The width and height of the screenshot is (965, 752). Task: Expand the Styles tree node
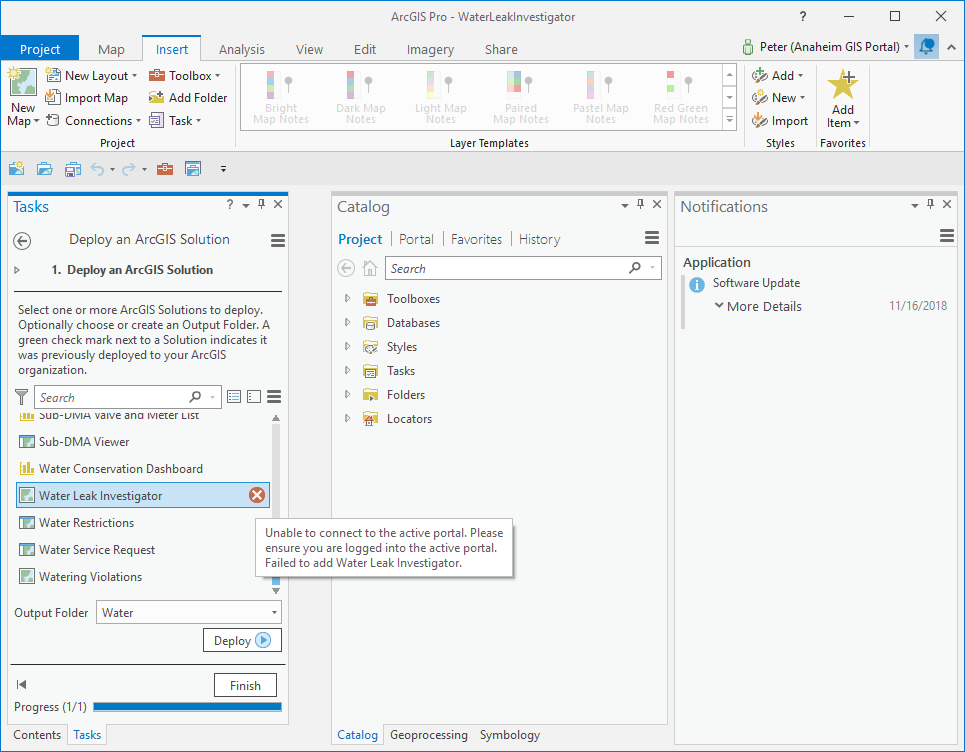[x=347, y=346]
